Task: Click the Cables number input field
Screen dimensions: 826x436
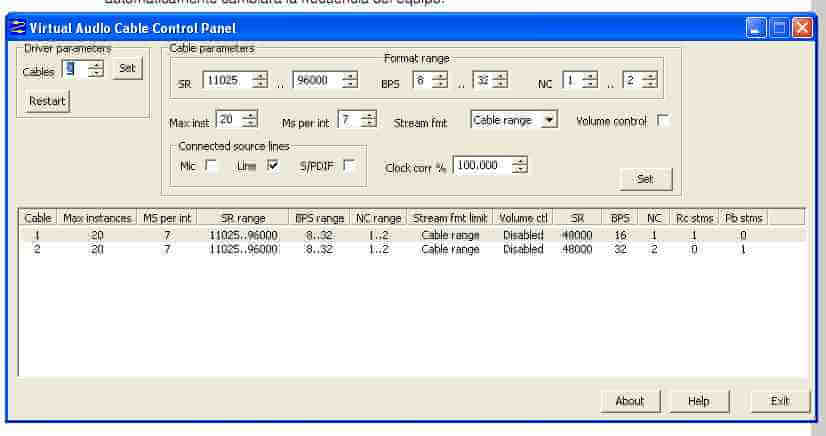Action: pos(75,69)
